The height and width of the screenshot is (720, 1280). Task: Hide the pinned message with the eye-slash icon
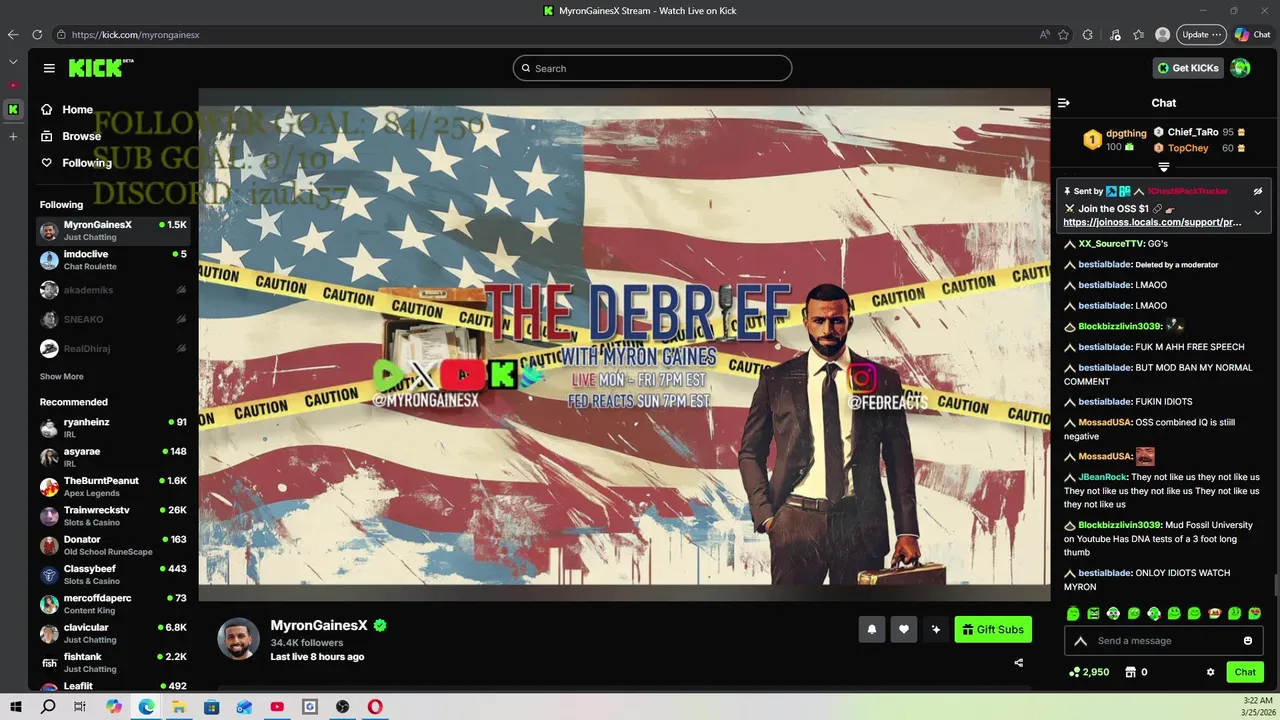[1258, 191]
